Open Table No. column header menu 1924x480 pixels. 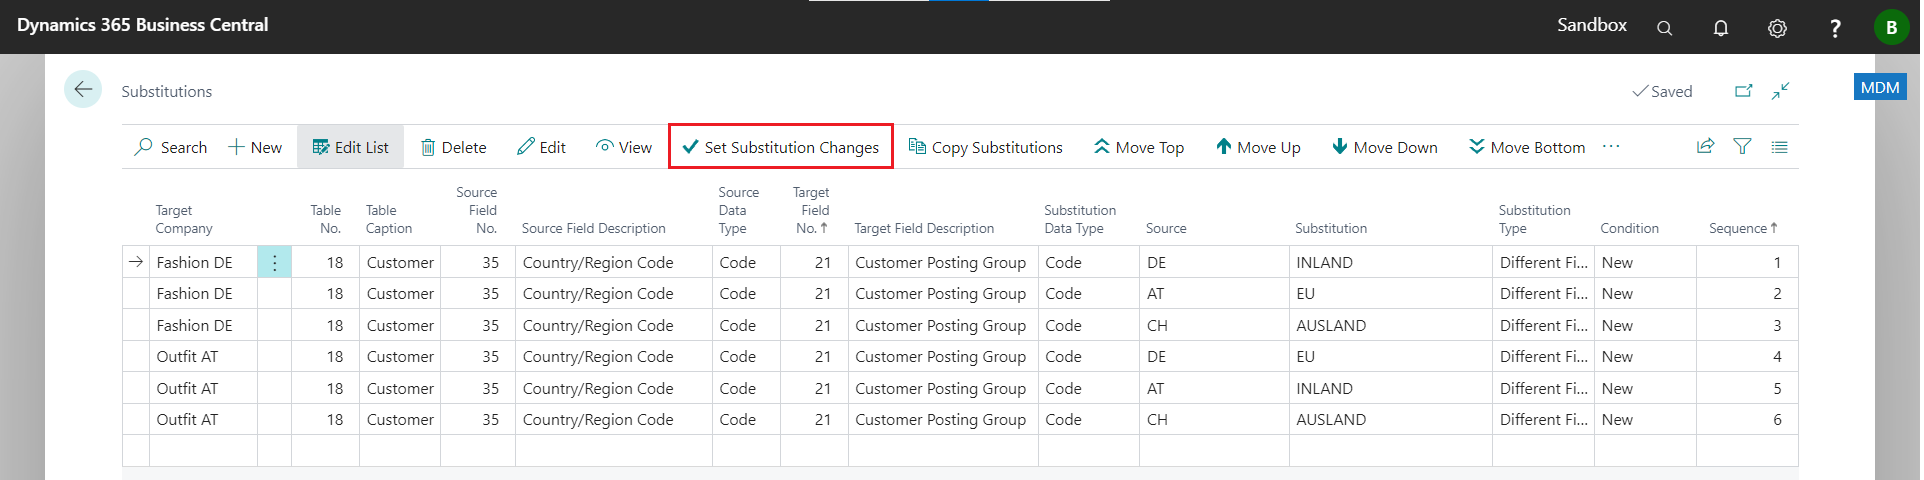[326, 219]
